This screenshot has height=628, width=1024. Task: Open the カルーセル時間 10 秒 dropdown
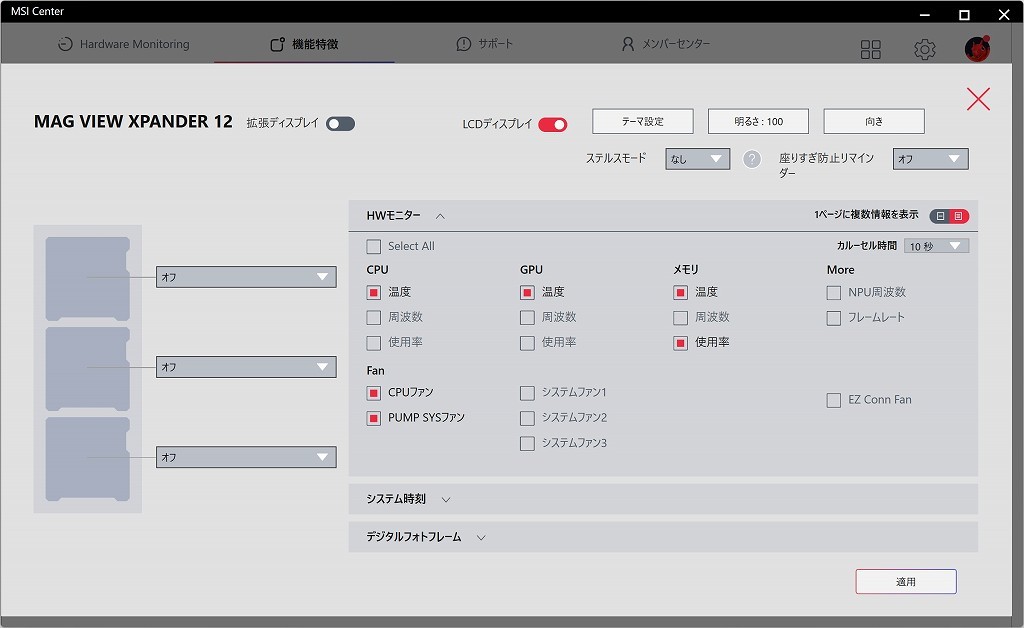936,246
